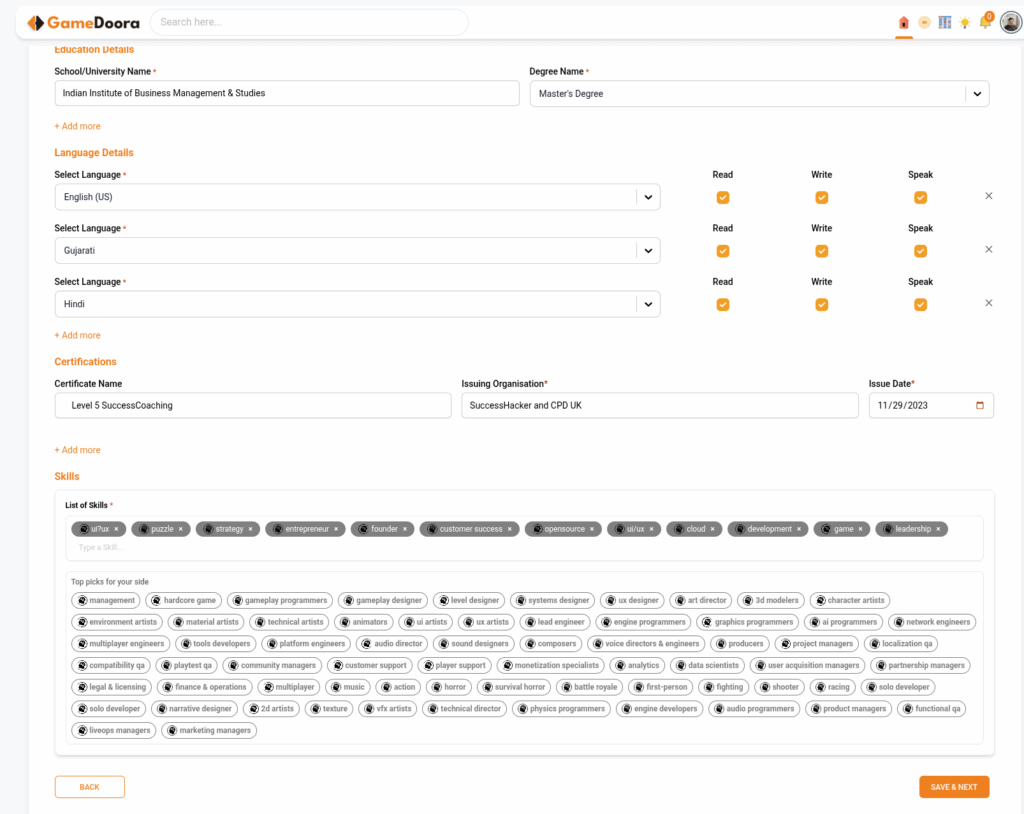Open the colorful grid board icon

click(944, 23)
